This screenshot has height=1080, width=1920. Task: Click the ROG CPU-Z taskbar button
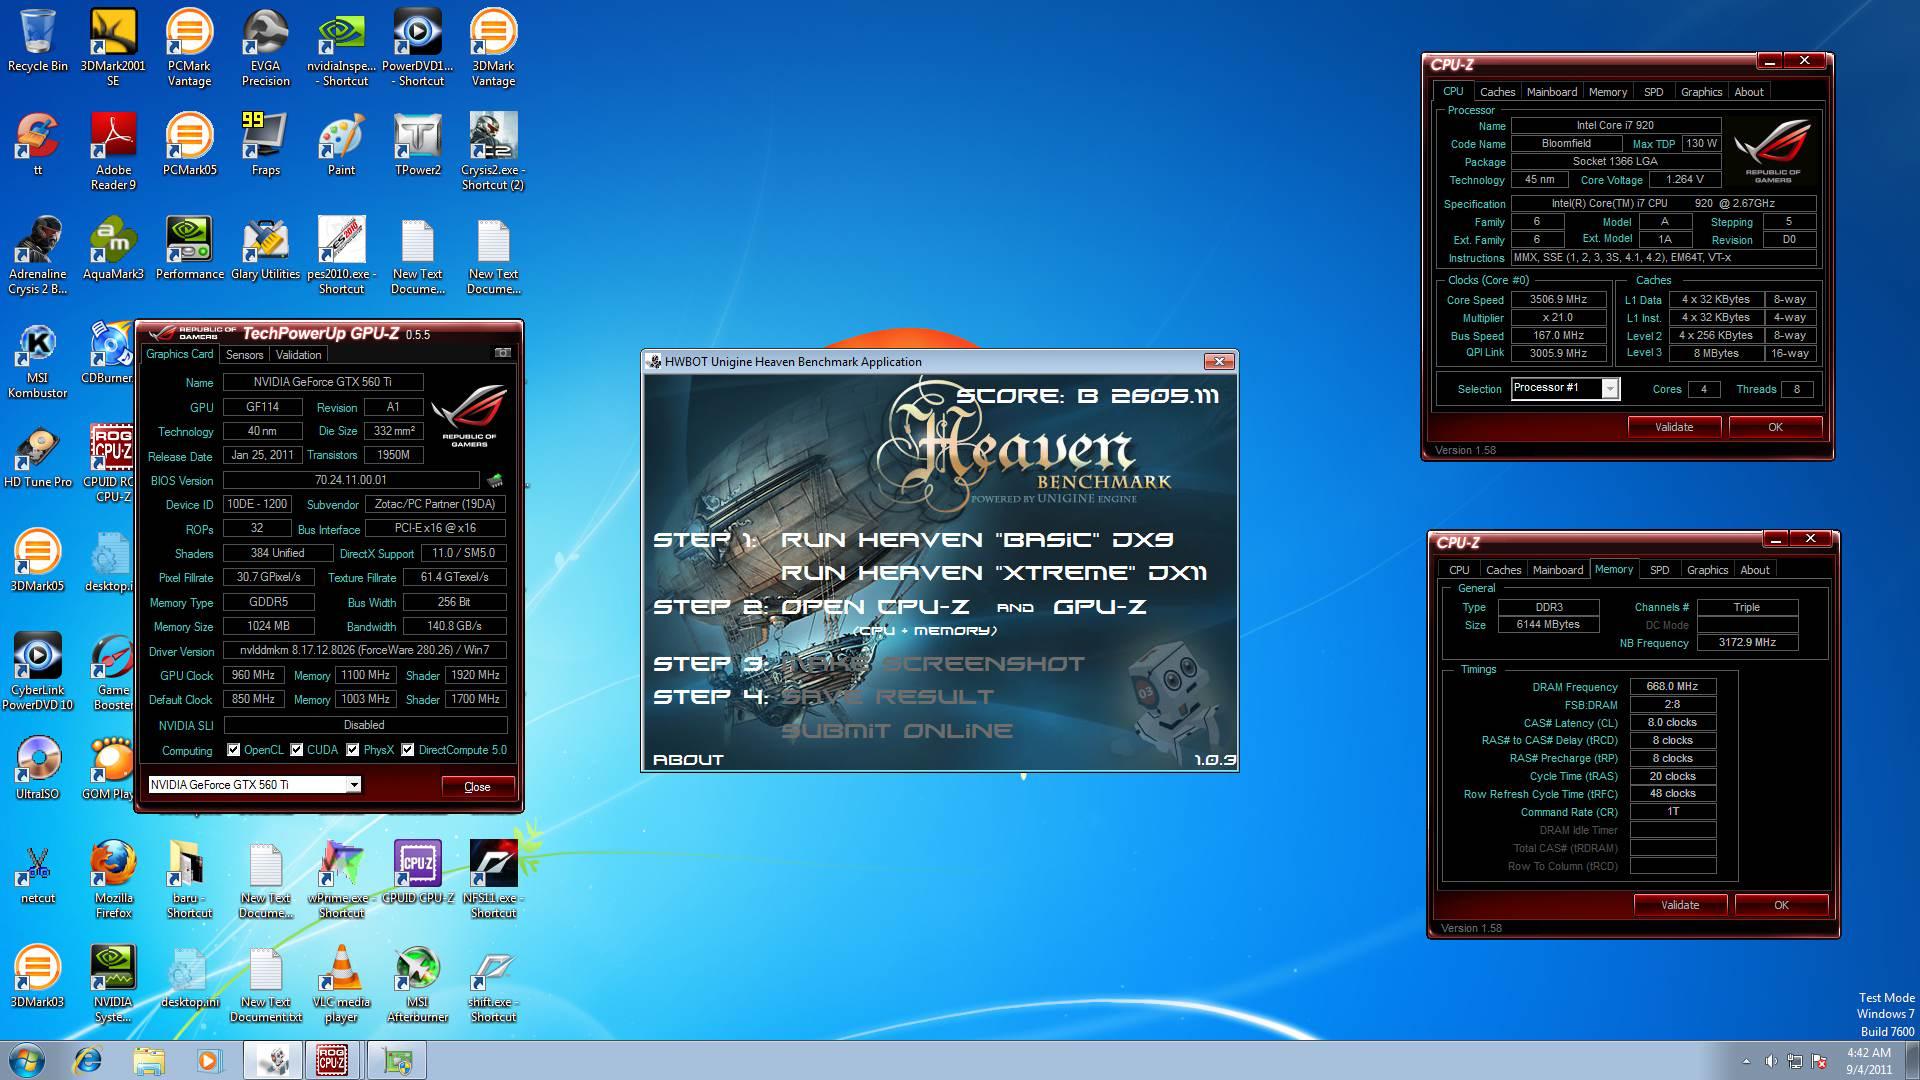coord(333,1060)
